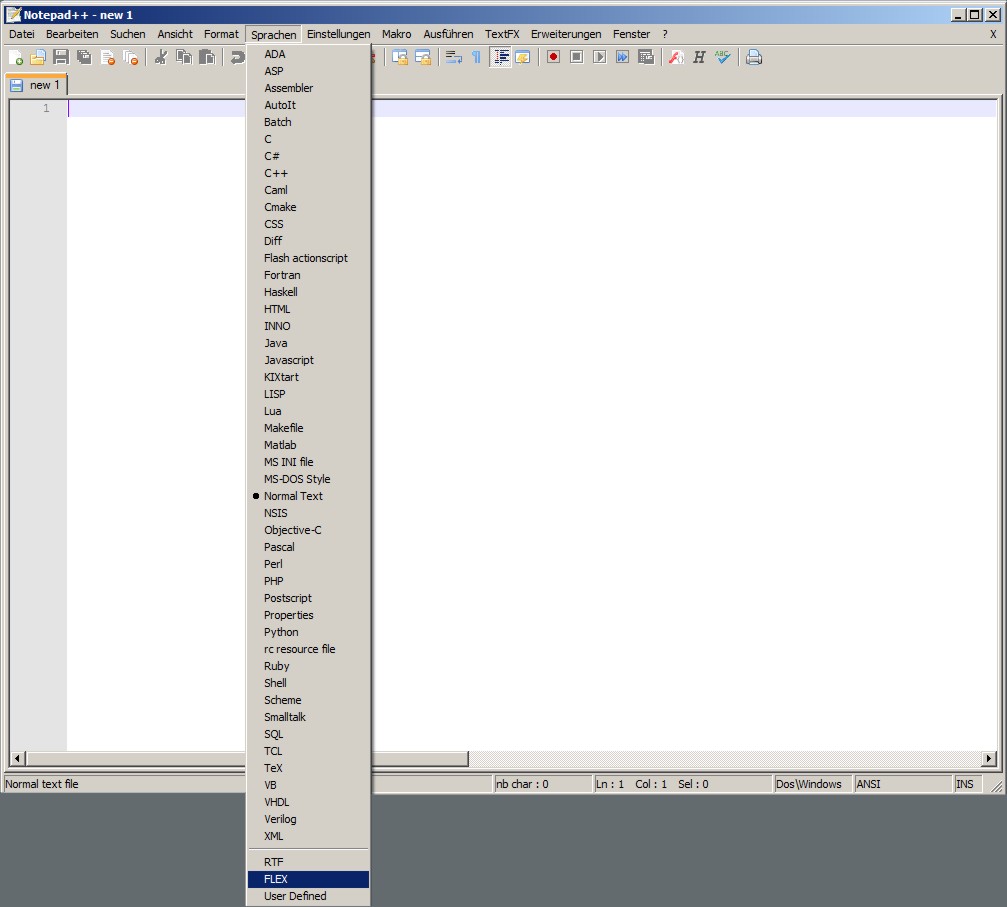The width and height of the screenshot is (1007, 907).
Task: Click the Save toolbar icon
Action: [x=61, y=58]
